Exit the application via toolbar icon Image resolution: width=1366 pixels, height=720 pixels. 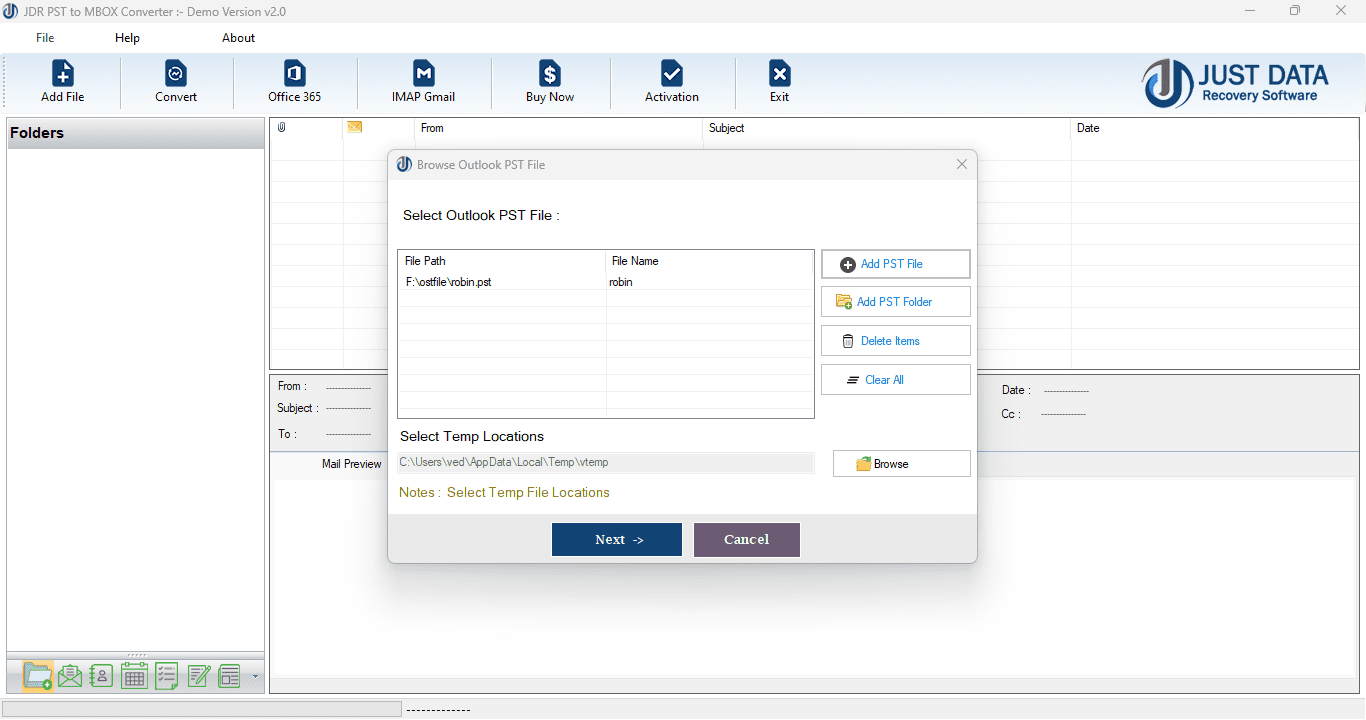click(x=779, y=80)
